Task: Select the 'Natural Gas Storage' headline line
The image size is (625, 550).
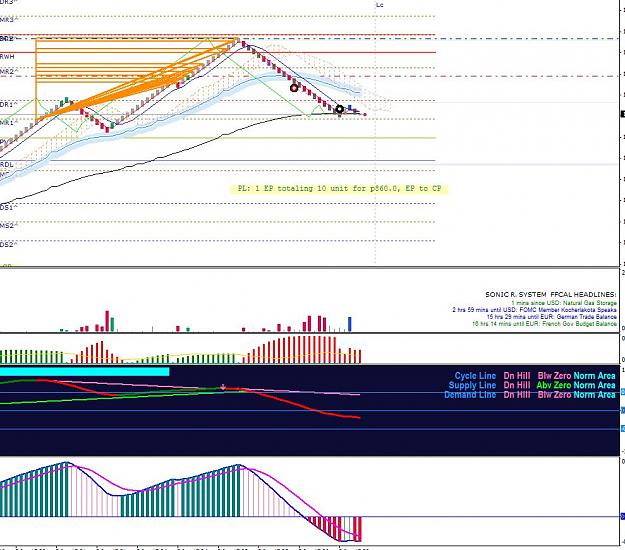Action: point(564,303)
